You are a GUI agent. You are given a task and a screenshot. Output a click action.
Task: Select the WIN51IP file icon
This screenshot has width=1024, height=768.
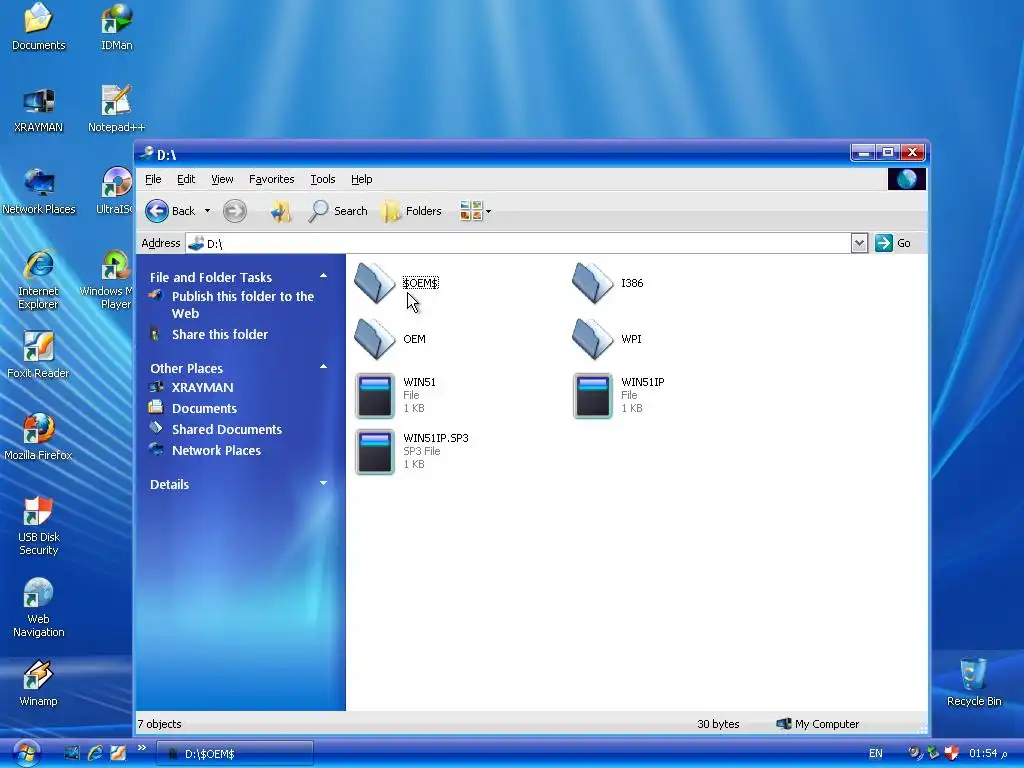coord(593,395)
